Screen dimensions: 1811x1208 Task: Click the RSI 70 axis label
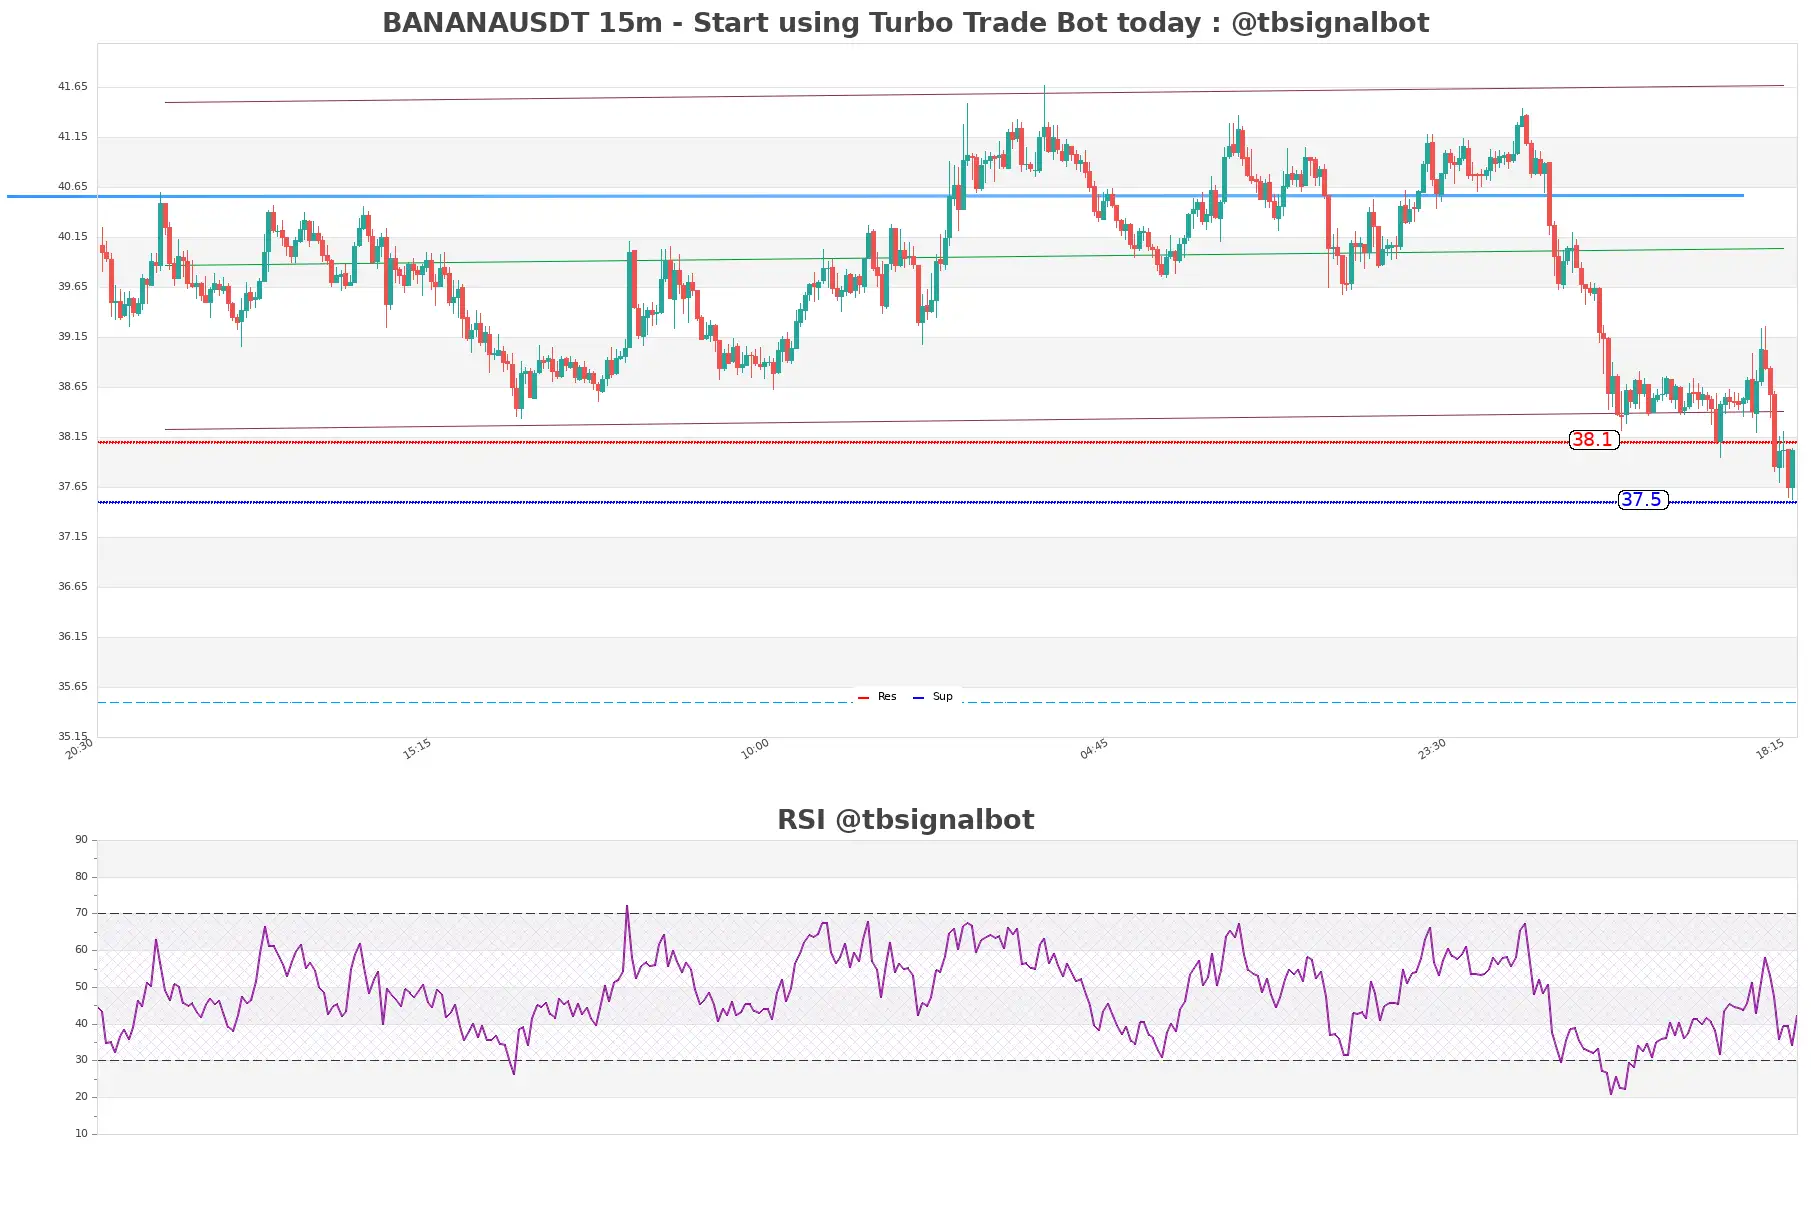pos(82,913)
